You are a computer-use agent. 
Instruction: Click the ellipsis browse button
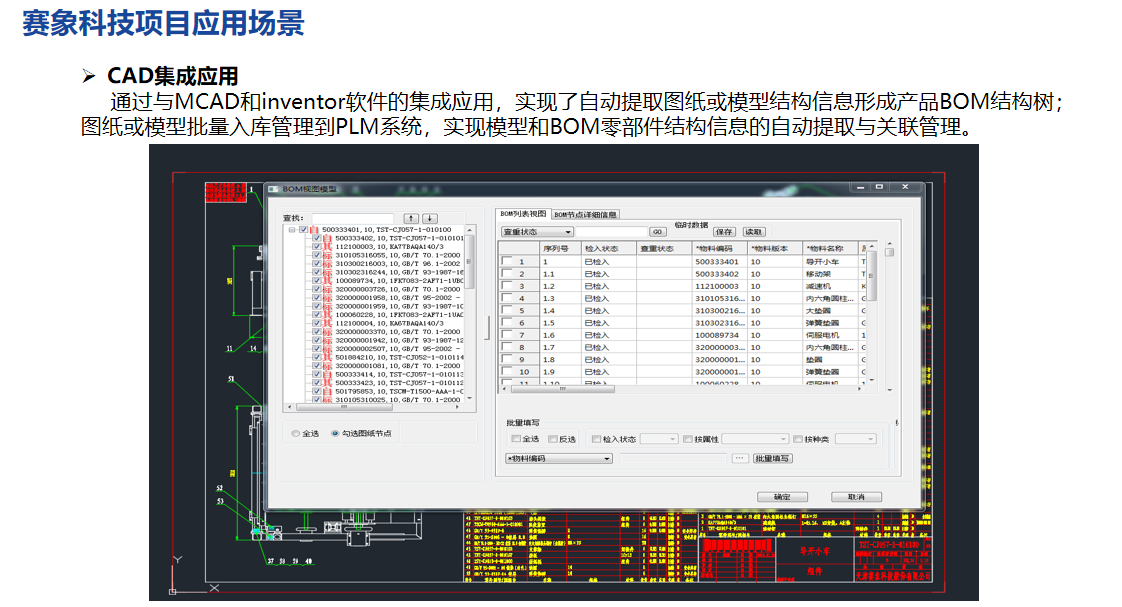click(740, 458)
